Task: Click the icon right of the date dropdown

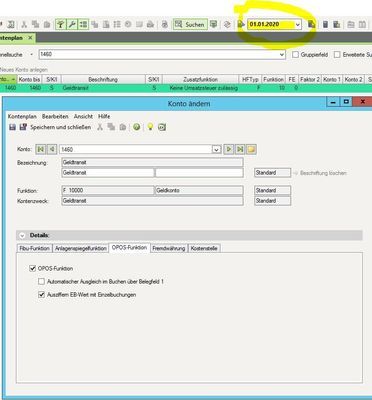Action: click(x=311, y=24)
